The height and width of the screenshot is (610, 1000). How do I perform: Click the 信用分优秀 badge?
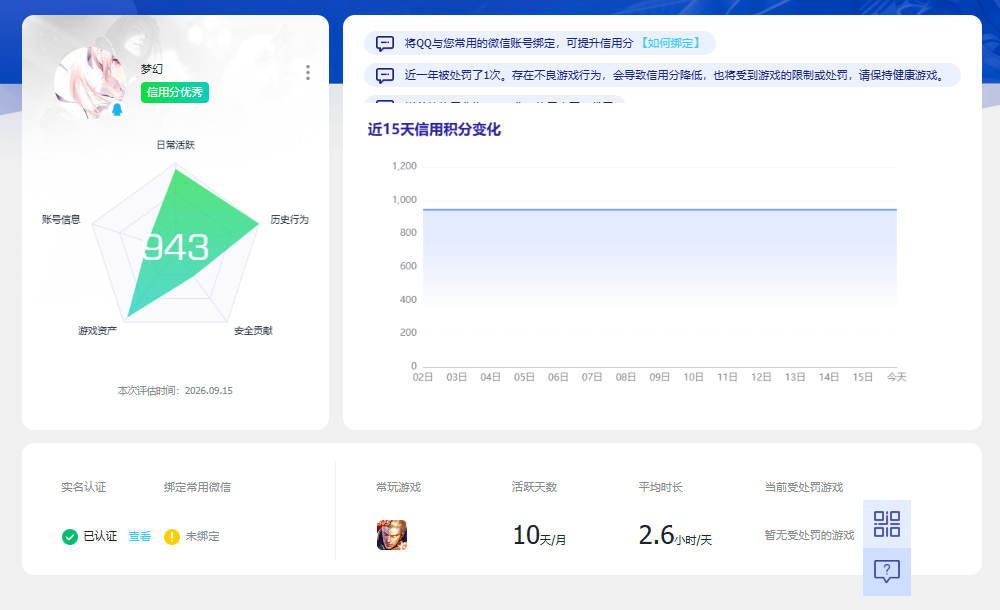[x=175, y=93]
